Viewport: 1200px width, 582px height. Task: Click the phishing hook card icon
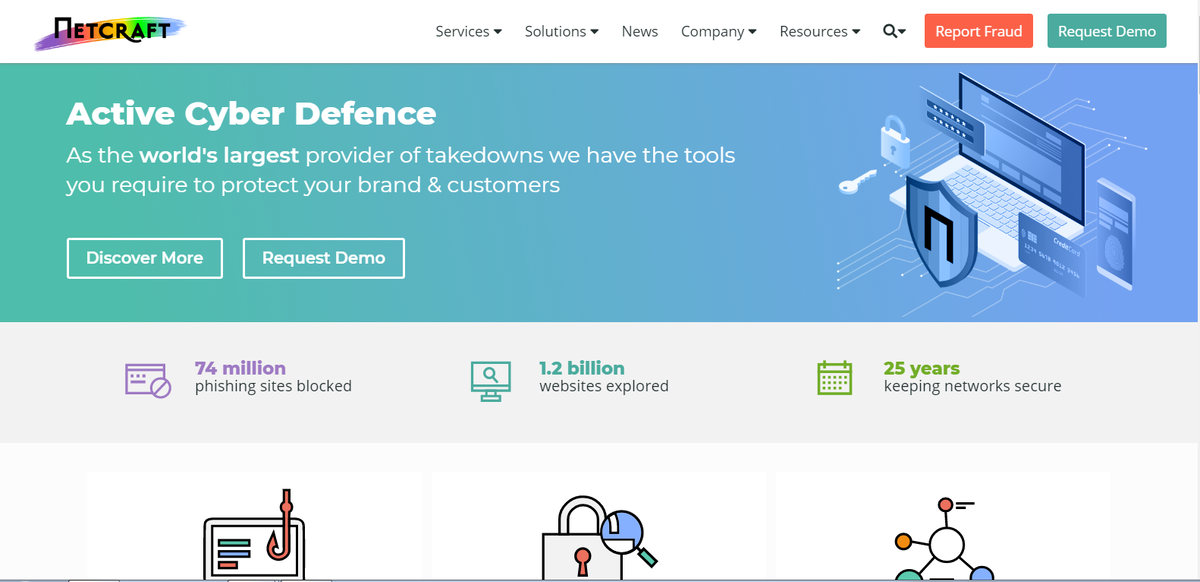(254, 534)
